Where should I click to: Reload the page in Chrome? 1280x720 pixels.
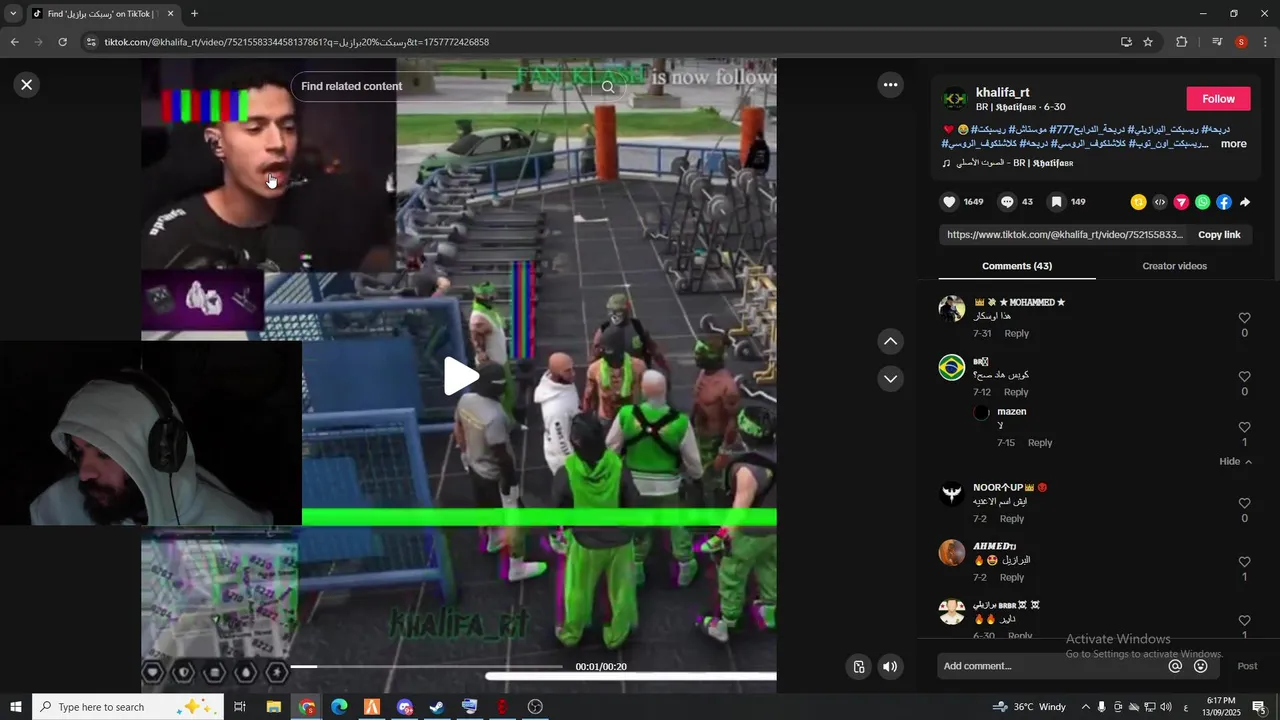(x=62, y=42)
